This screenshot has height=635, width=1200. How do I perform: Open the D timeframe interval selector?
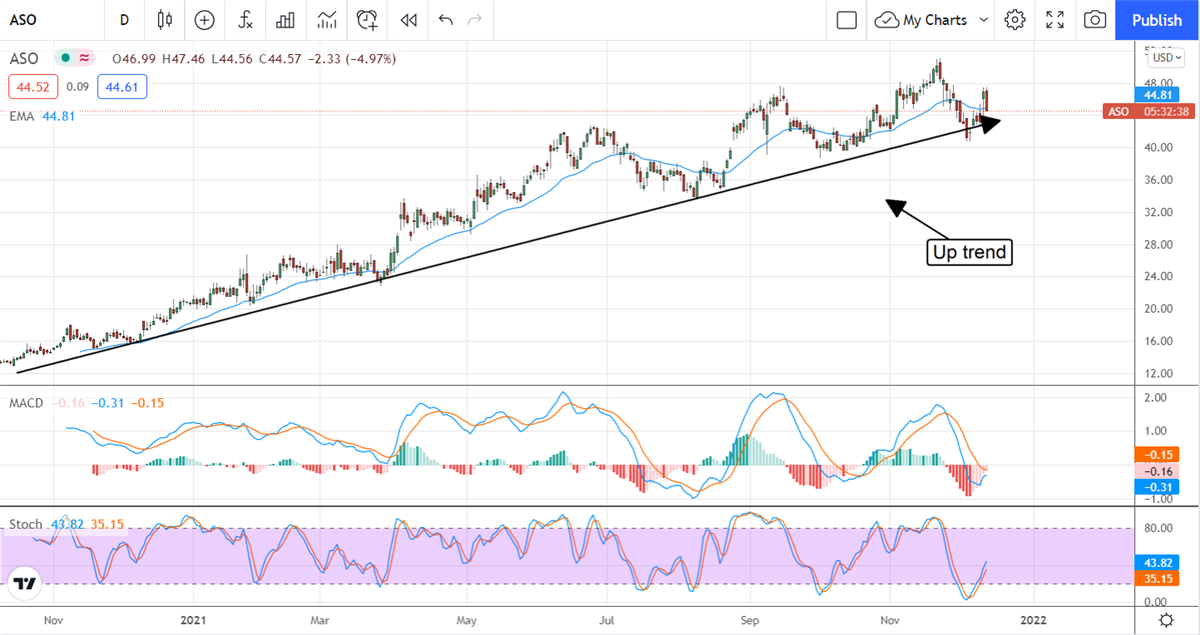(x=124, y=20)
